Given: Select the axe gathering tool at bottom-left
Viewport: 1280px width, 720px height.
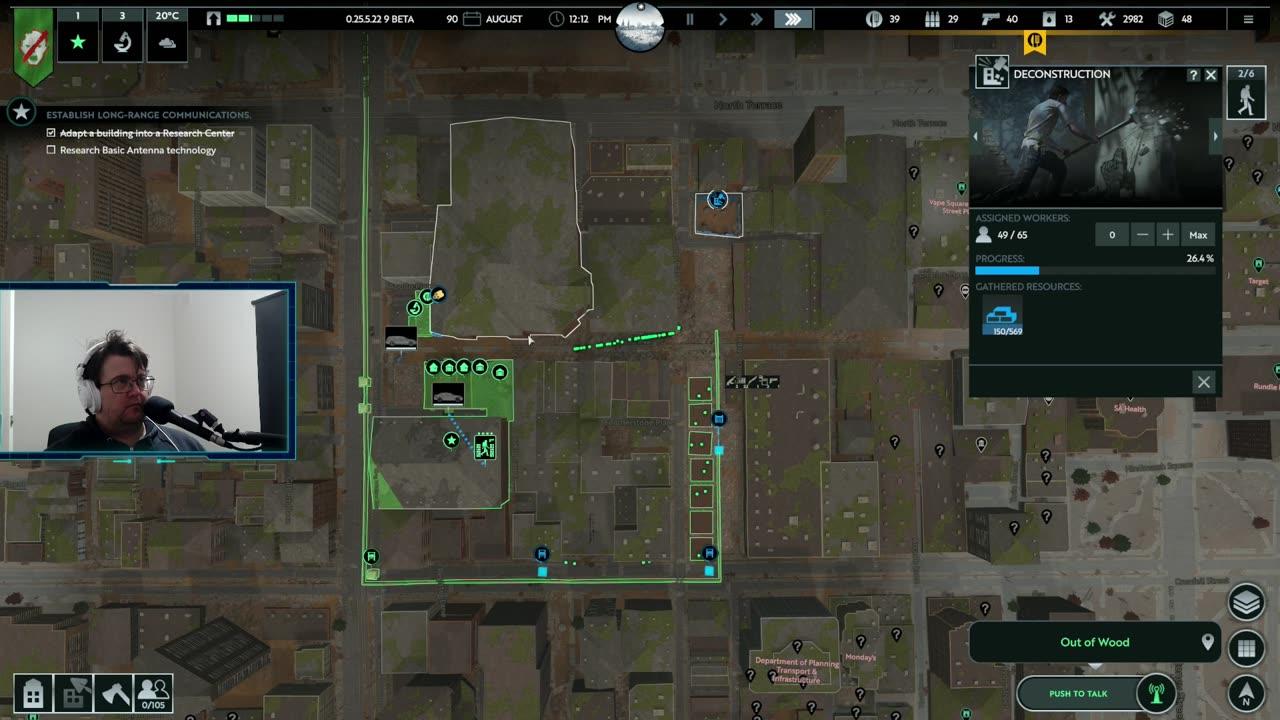Looking at the screenshot, I should tap(113, 693).
